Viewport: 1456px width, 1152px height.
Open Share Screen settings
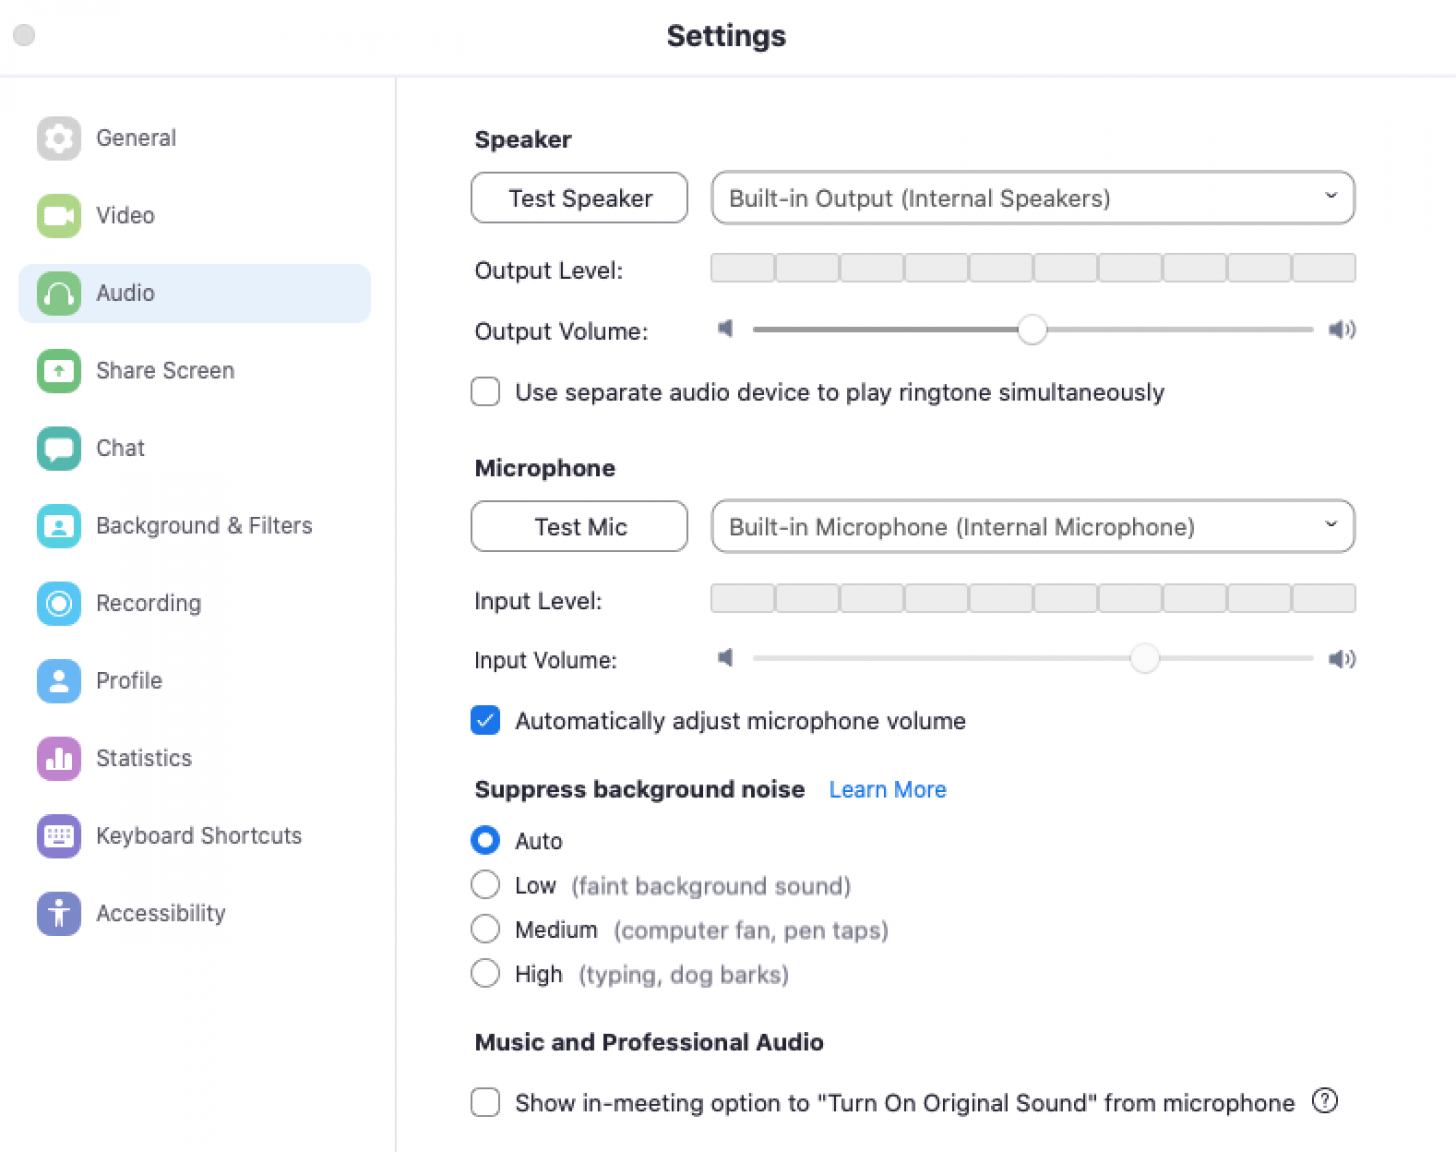point(58,370)
